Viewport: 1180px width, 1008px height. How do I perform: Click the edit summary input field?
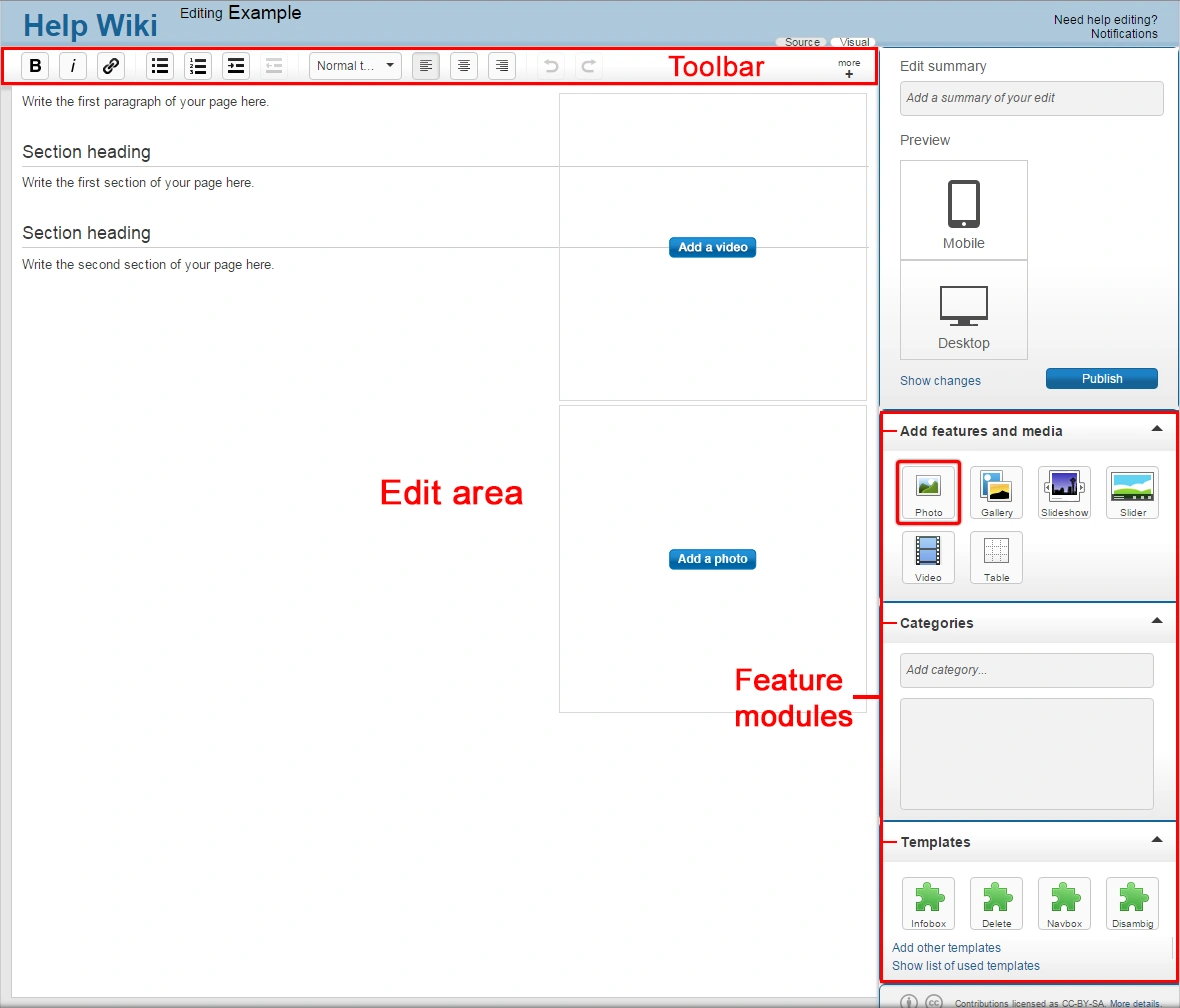pyautogui.click(x=1031, y=98)
